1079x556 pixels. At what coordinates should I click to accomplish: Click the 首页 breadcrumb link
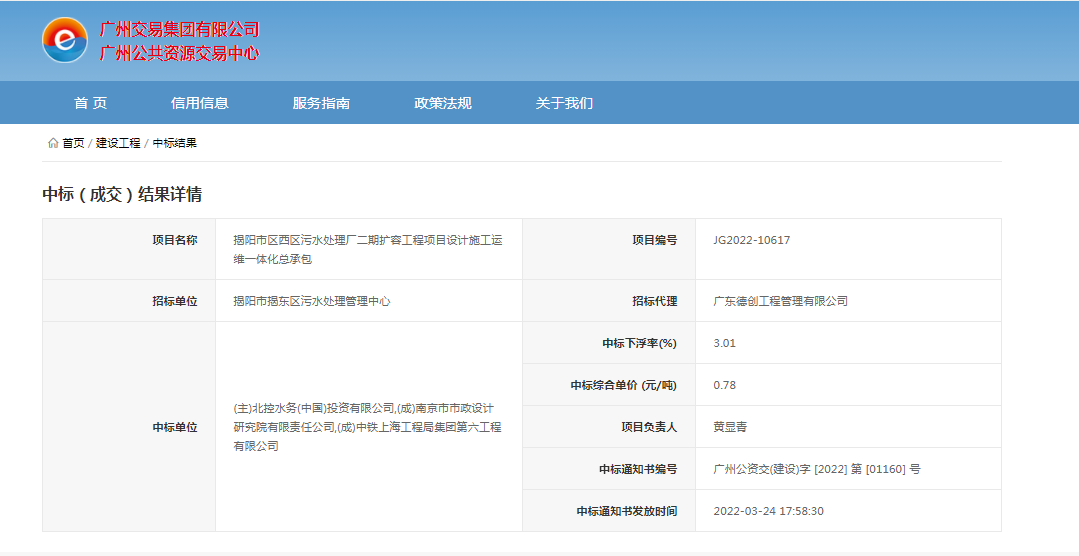tap(73, 143)
